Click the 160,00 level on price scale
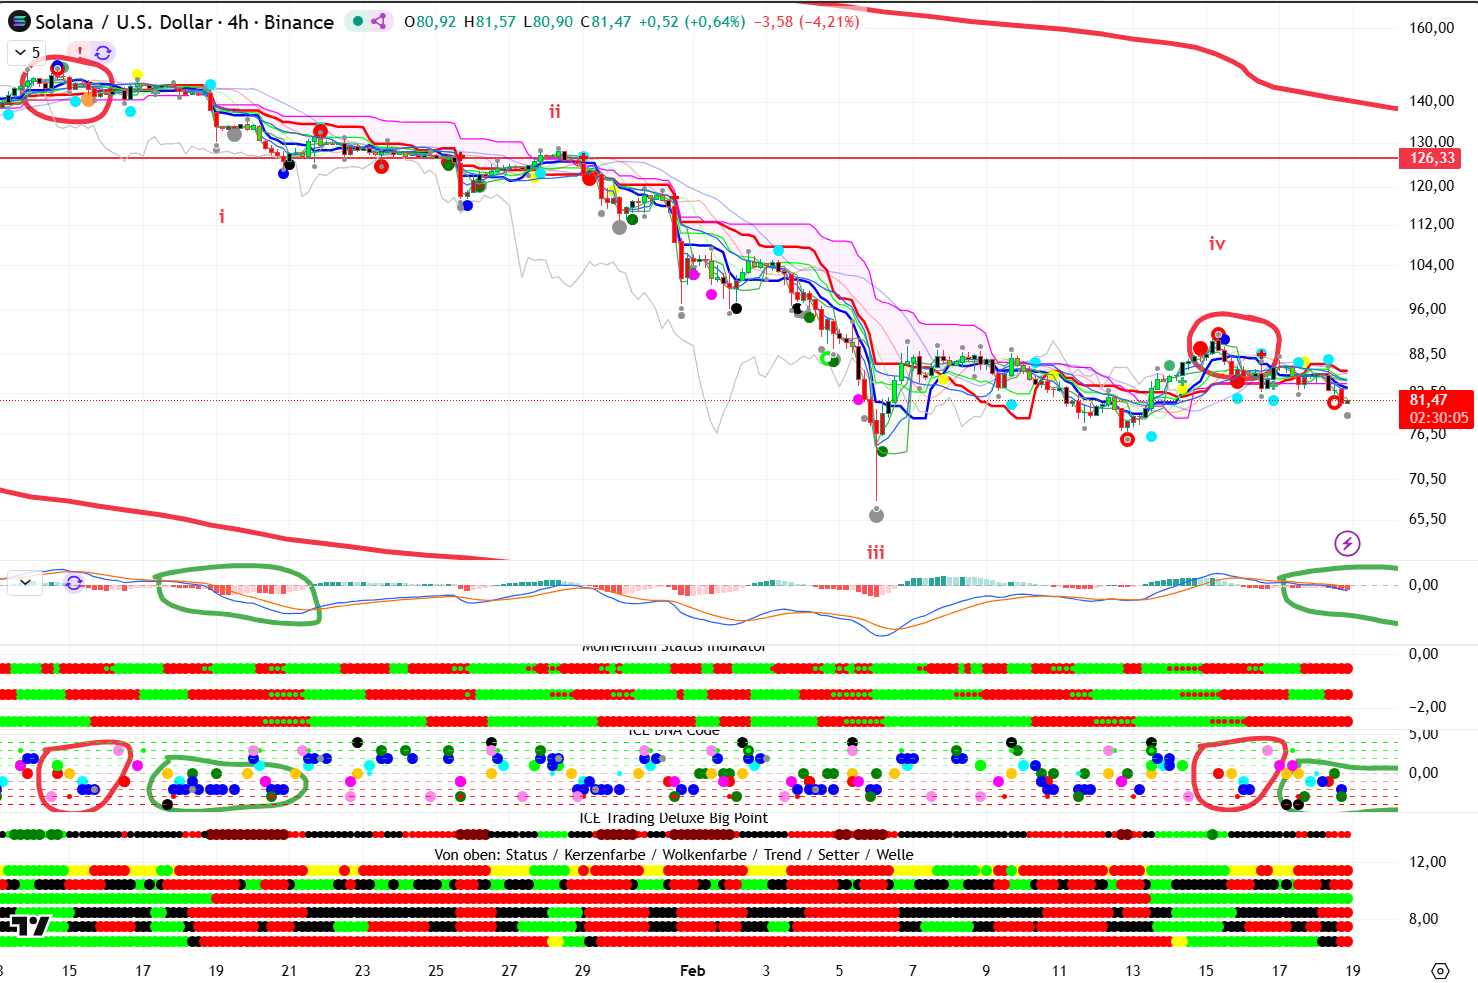 [1431, 28]
